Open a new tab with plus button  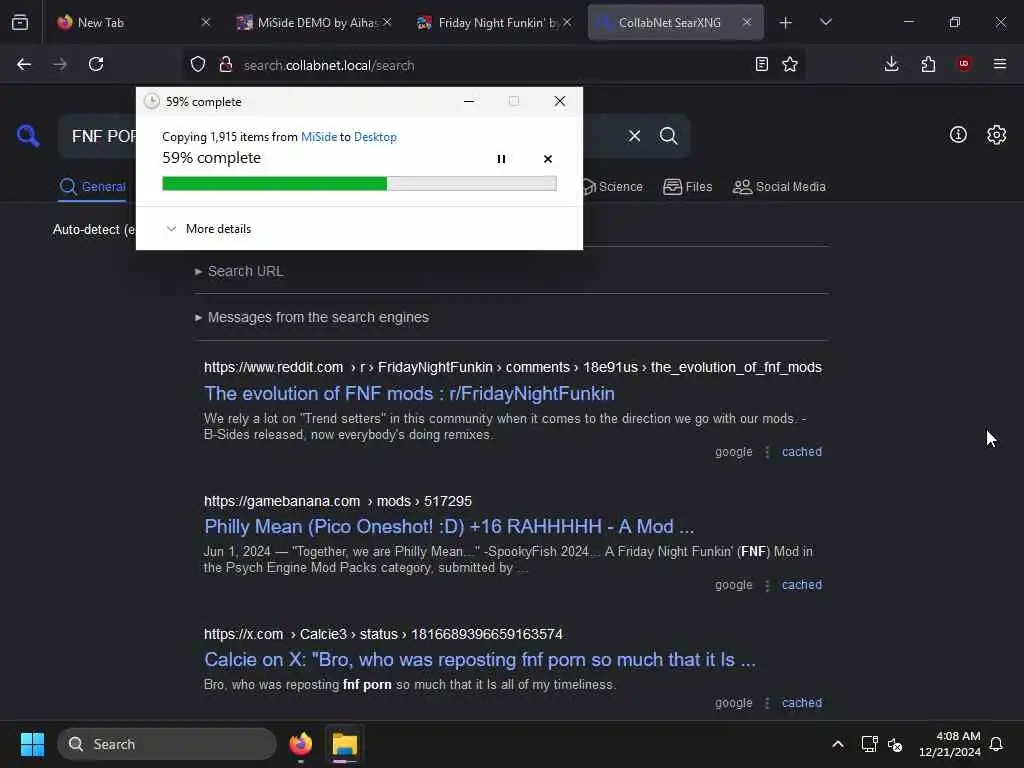click(x=786, y=23)
